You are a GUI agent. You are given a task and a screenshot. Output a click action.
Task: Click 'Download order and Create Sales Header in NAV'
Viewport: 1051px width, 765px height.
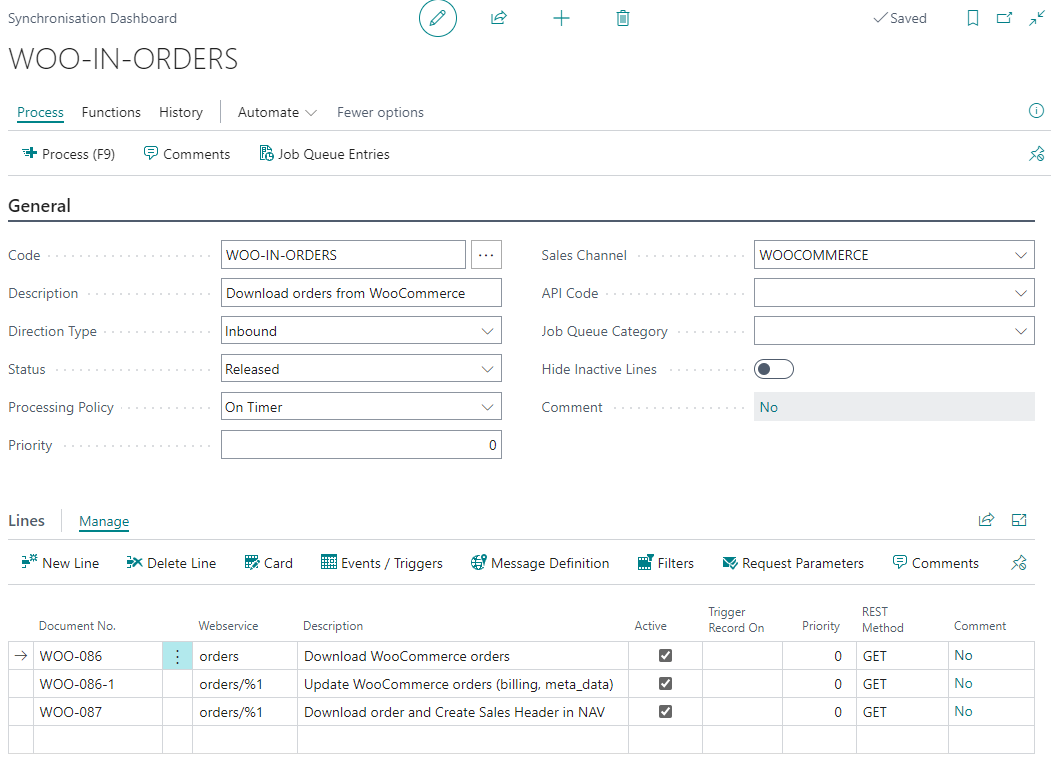[x=463, y=712]
